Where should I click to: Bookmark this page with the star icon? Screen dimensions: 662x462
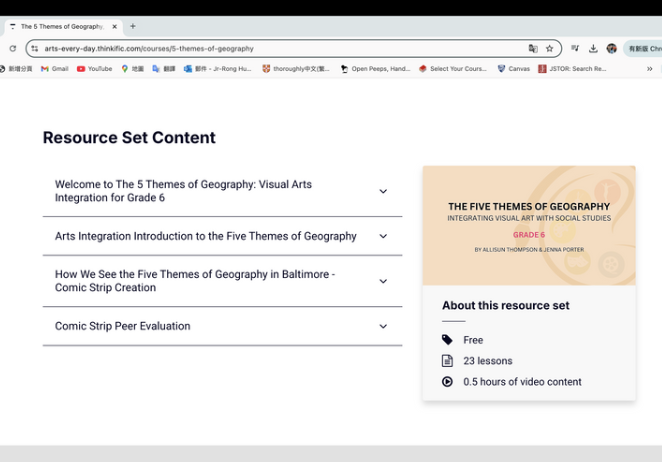[x=549, y=48]
